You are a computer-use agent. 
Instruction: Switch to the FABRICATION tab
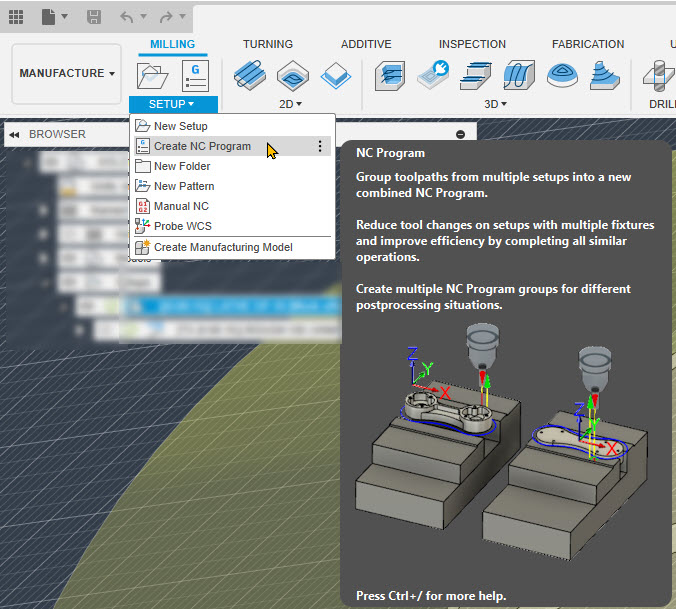pyautogui.click(x=588, y=44)
